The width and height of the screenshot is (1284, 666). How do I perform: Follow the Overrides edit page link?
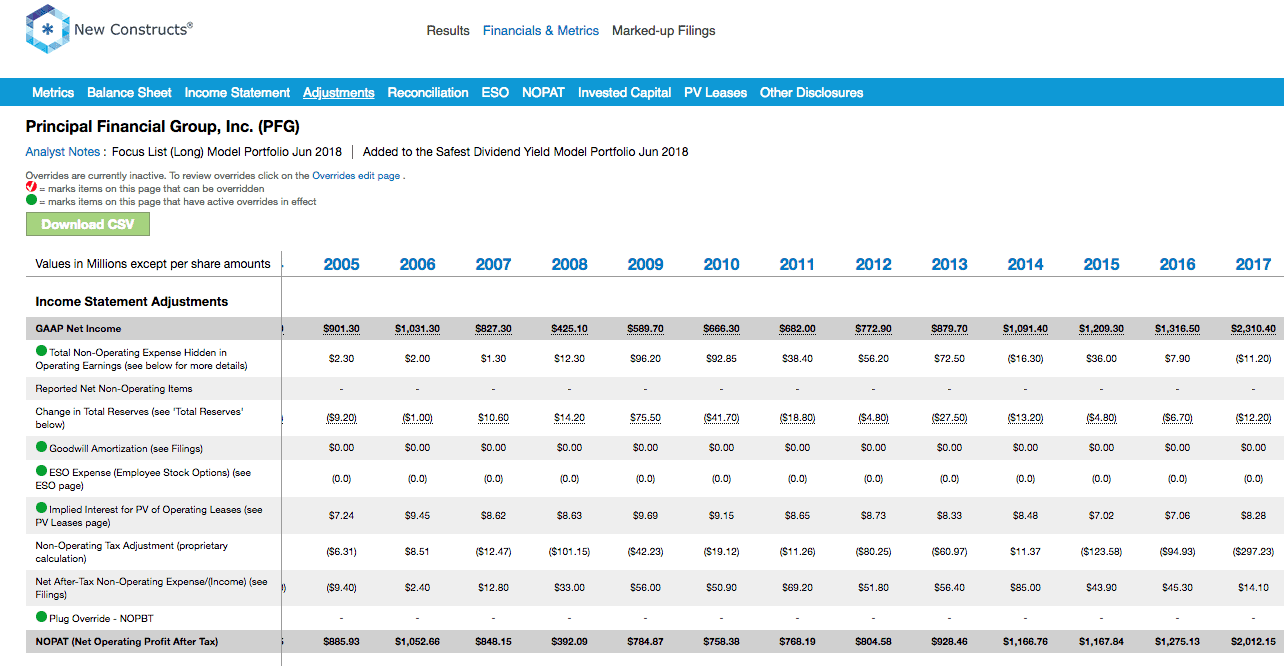[356, 175]
